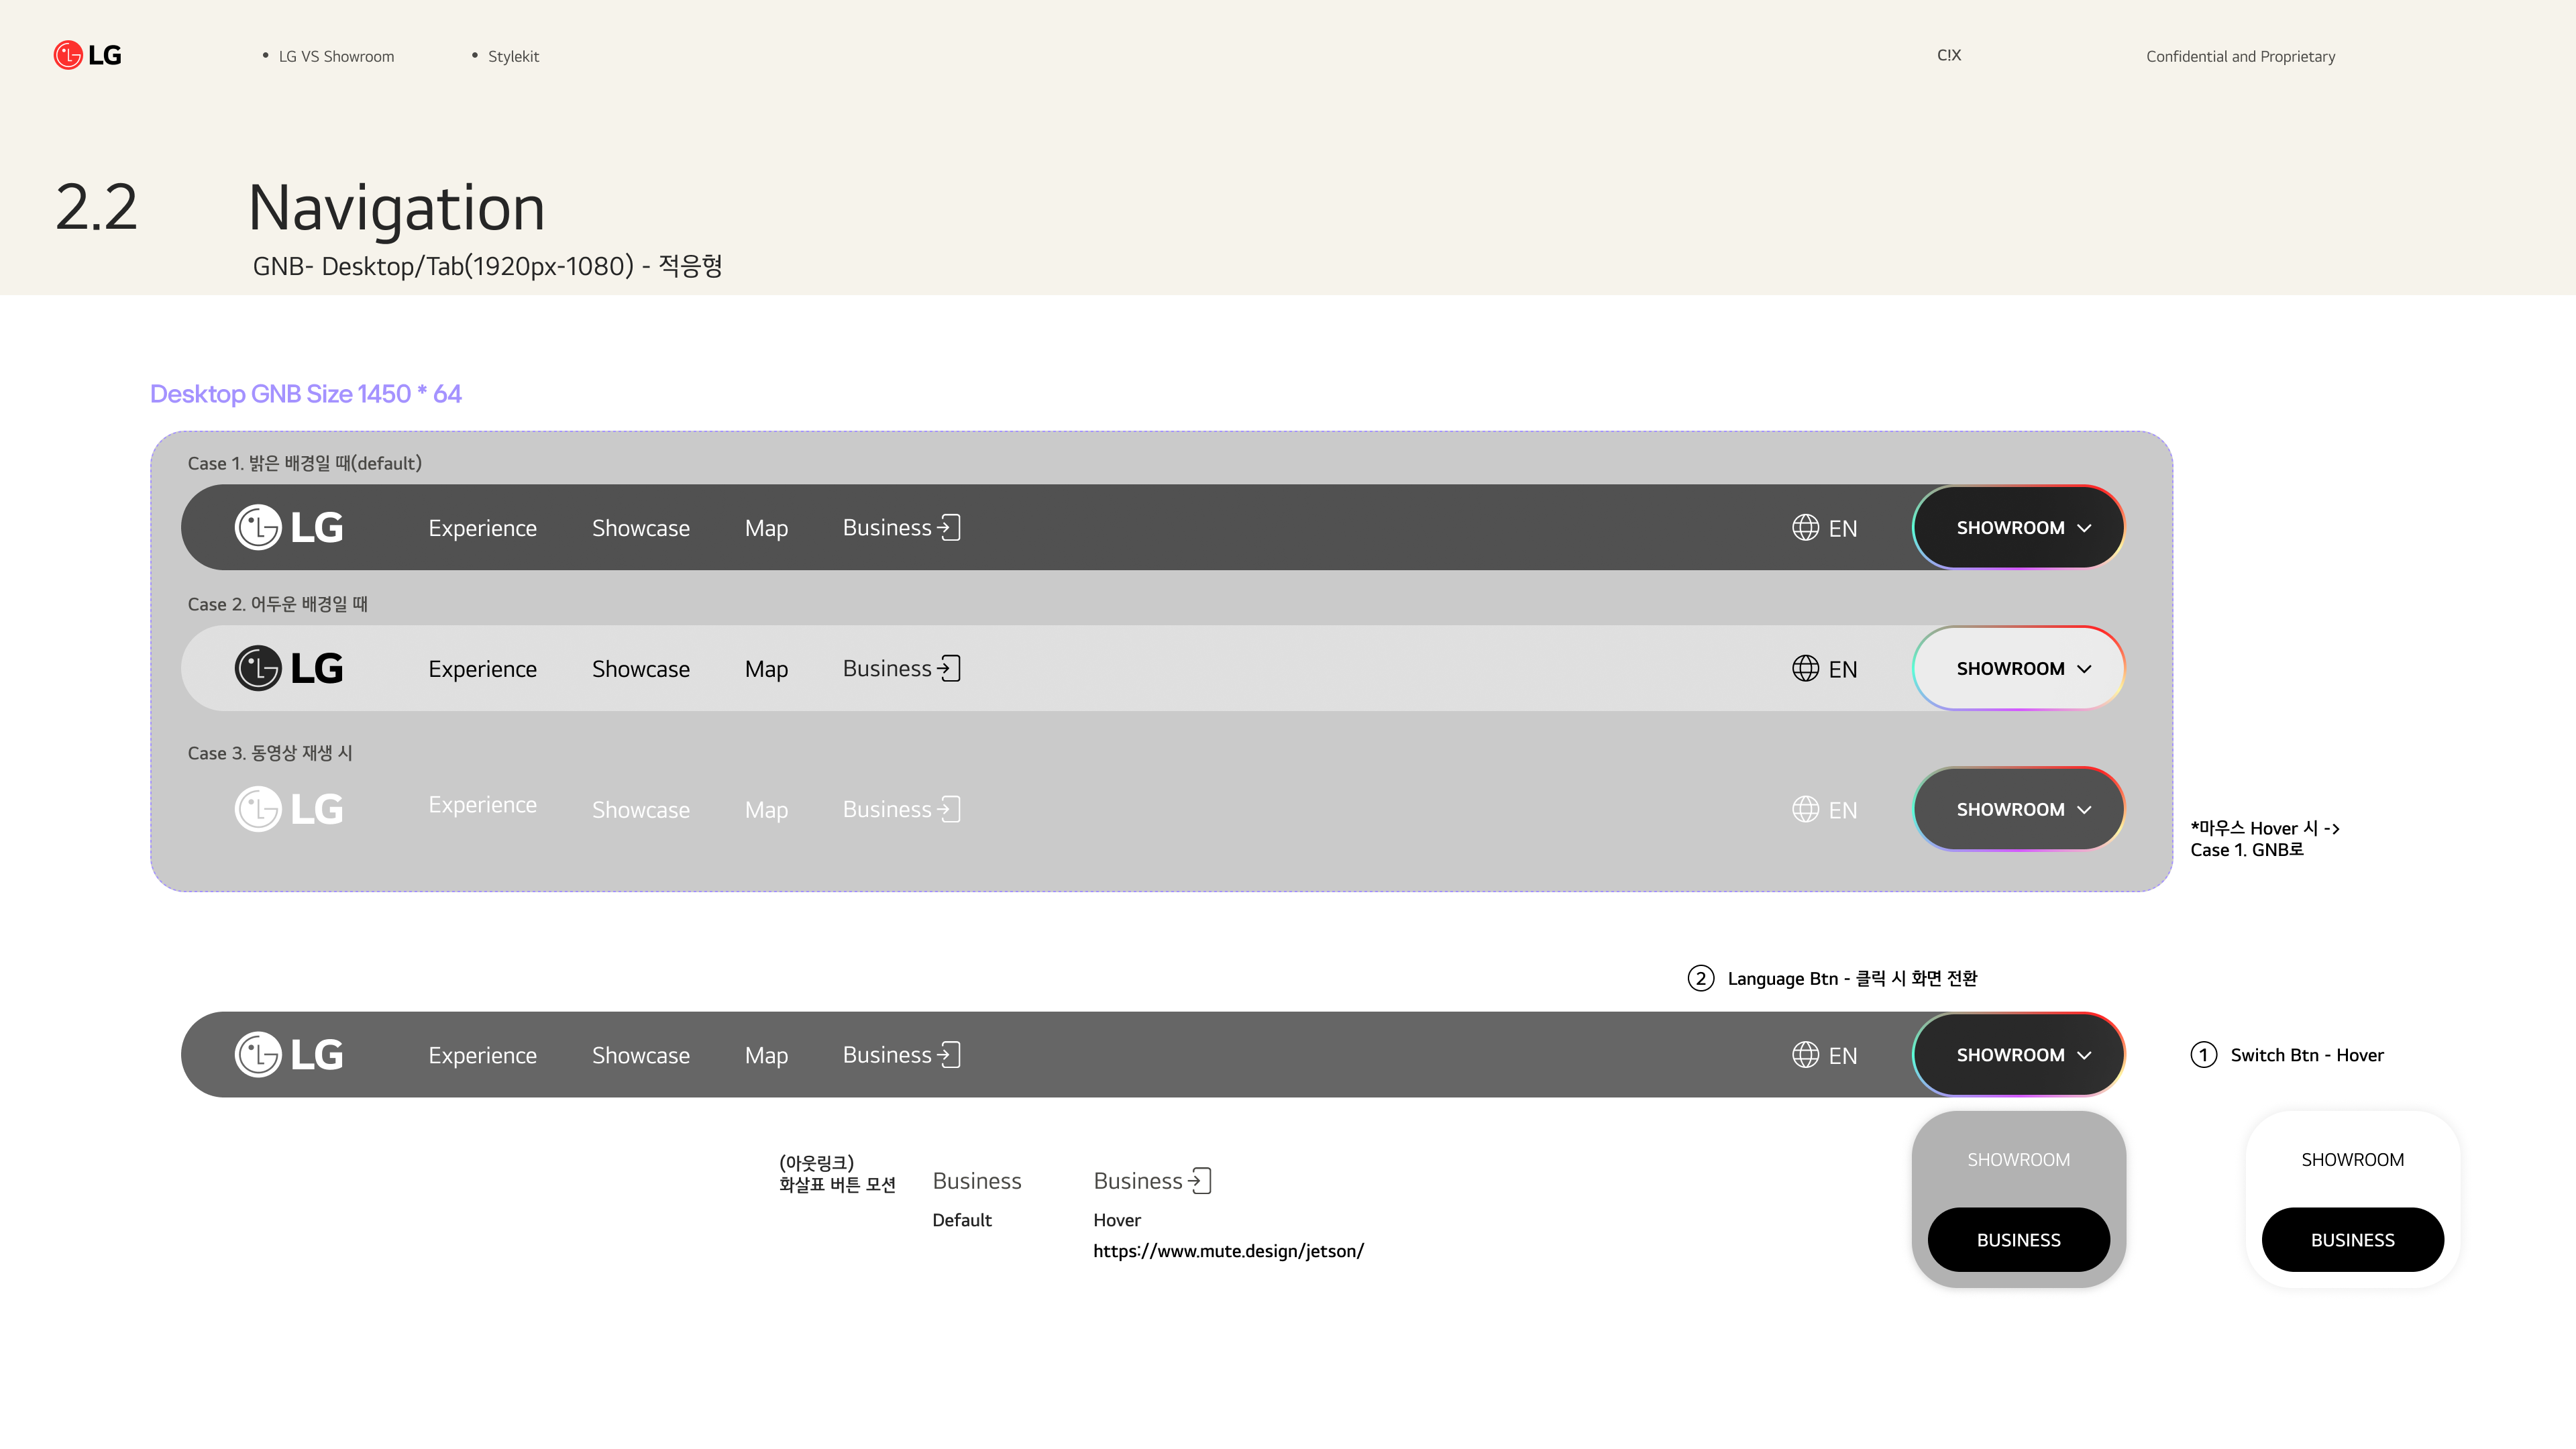Click the globe language icon in Case 1 navbar
Screen dimensions: 2576x1449
tap(1805, 527)
